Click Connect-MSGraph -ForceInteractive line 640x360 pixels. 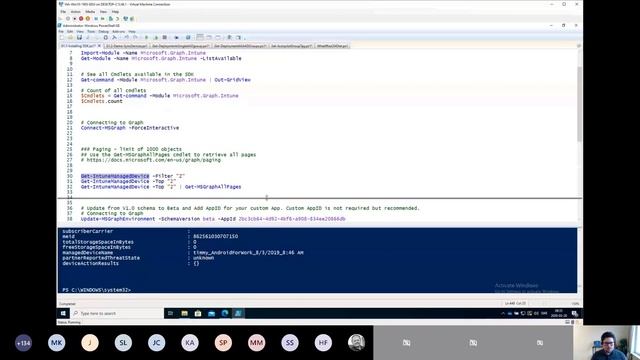130,128
